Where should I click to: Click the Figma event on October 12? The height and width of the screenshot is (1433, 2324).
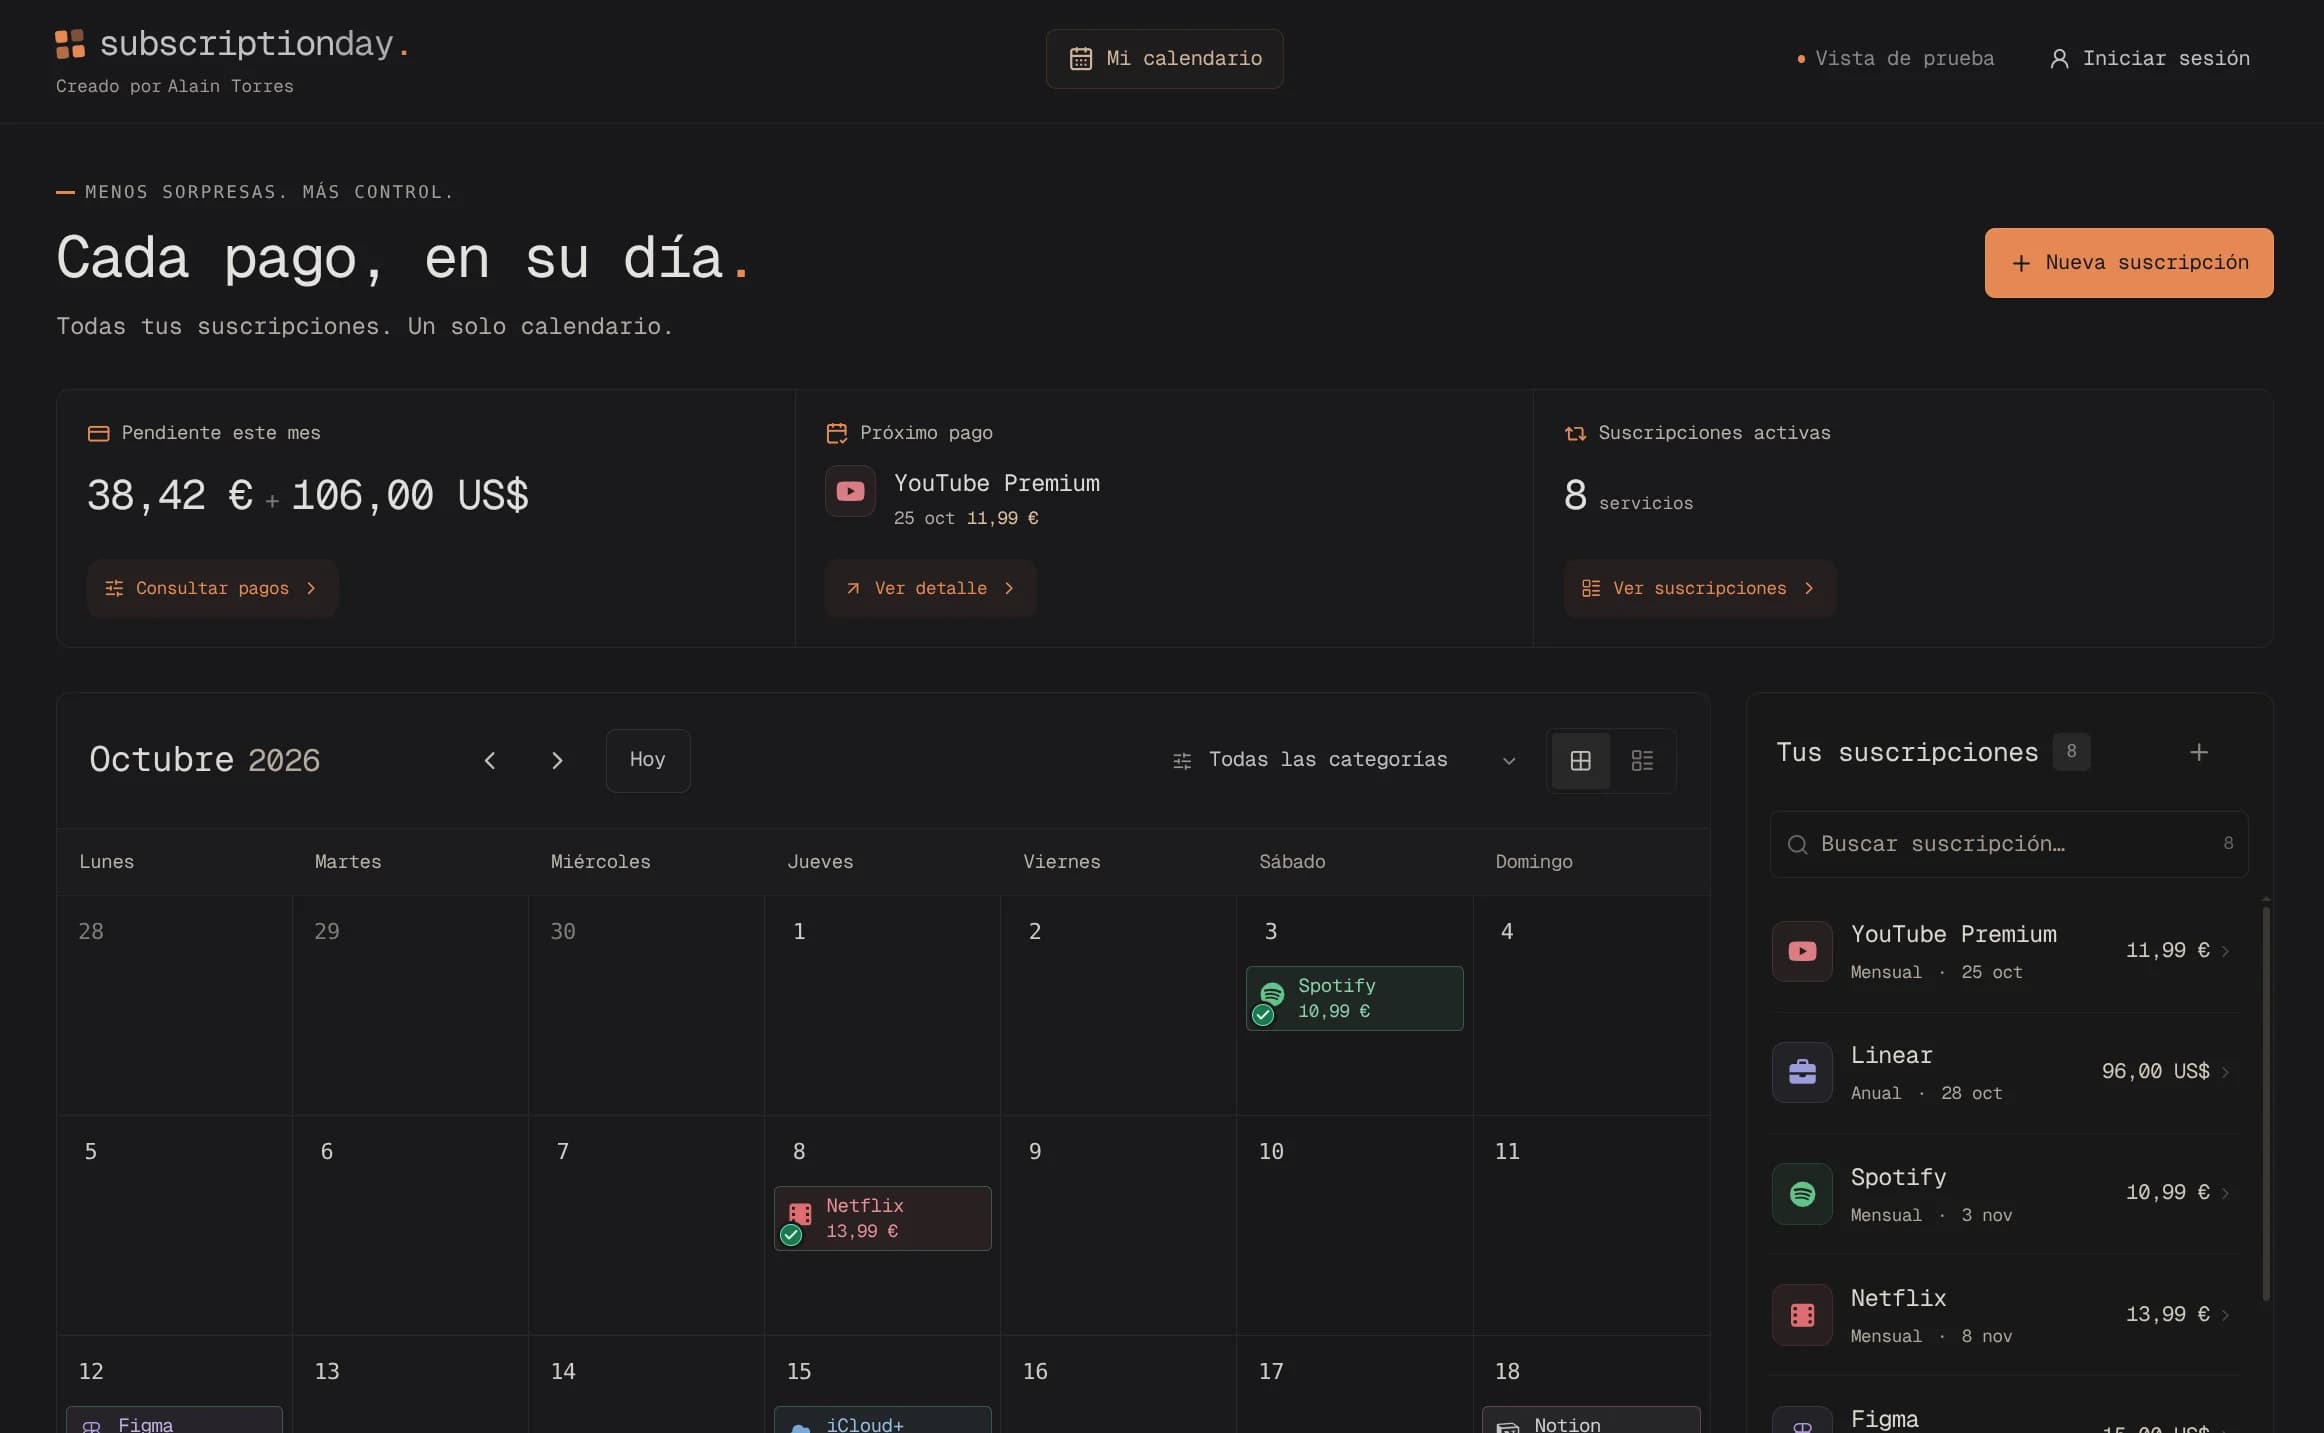174,1420
